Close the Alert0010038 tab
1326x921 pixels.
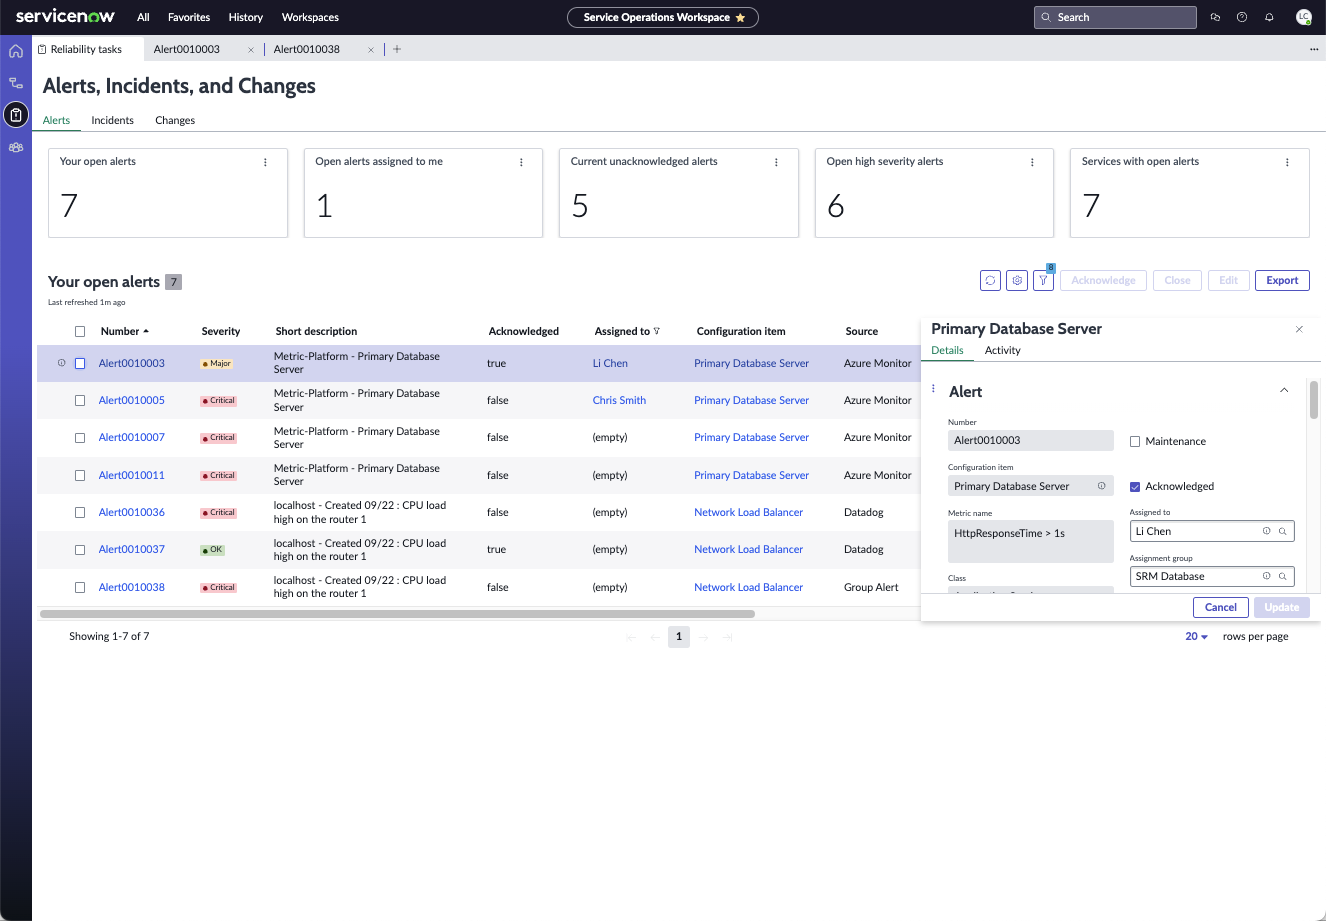pyautogui.click(x=371, y=49)
